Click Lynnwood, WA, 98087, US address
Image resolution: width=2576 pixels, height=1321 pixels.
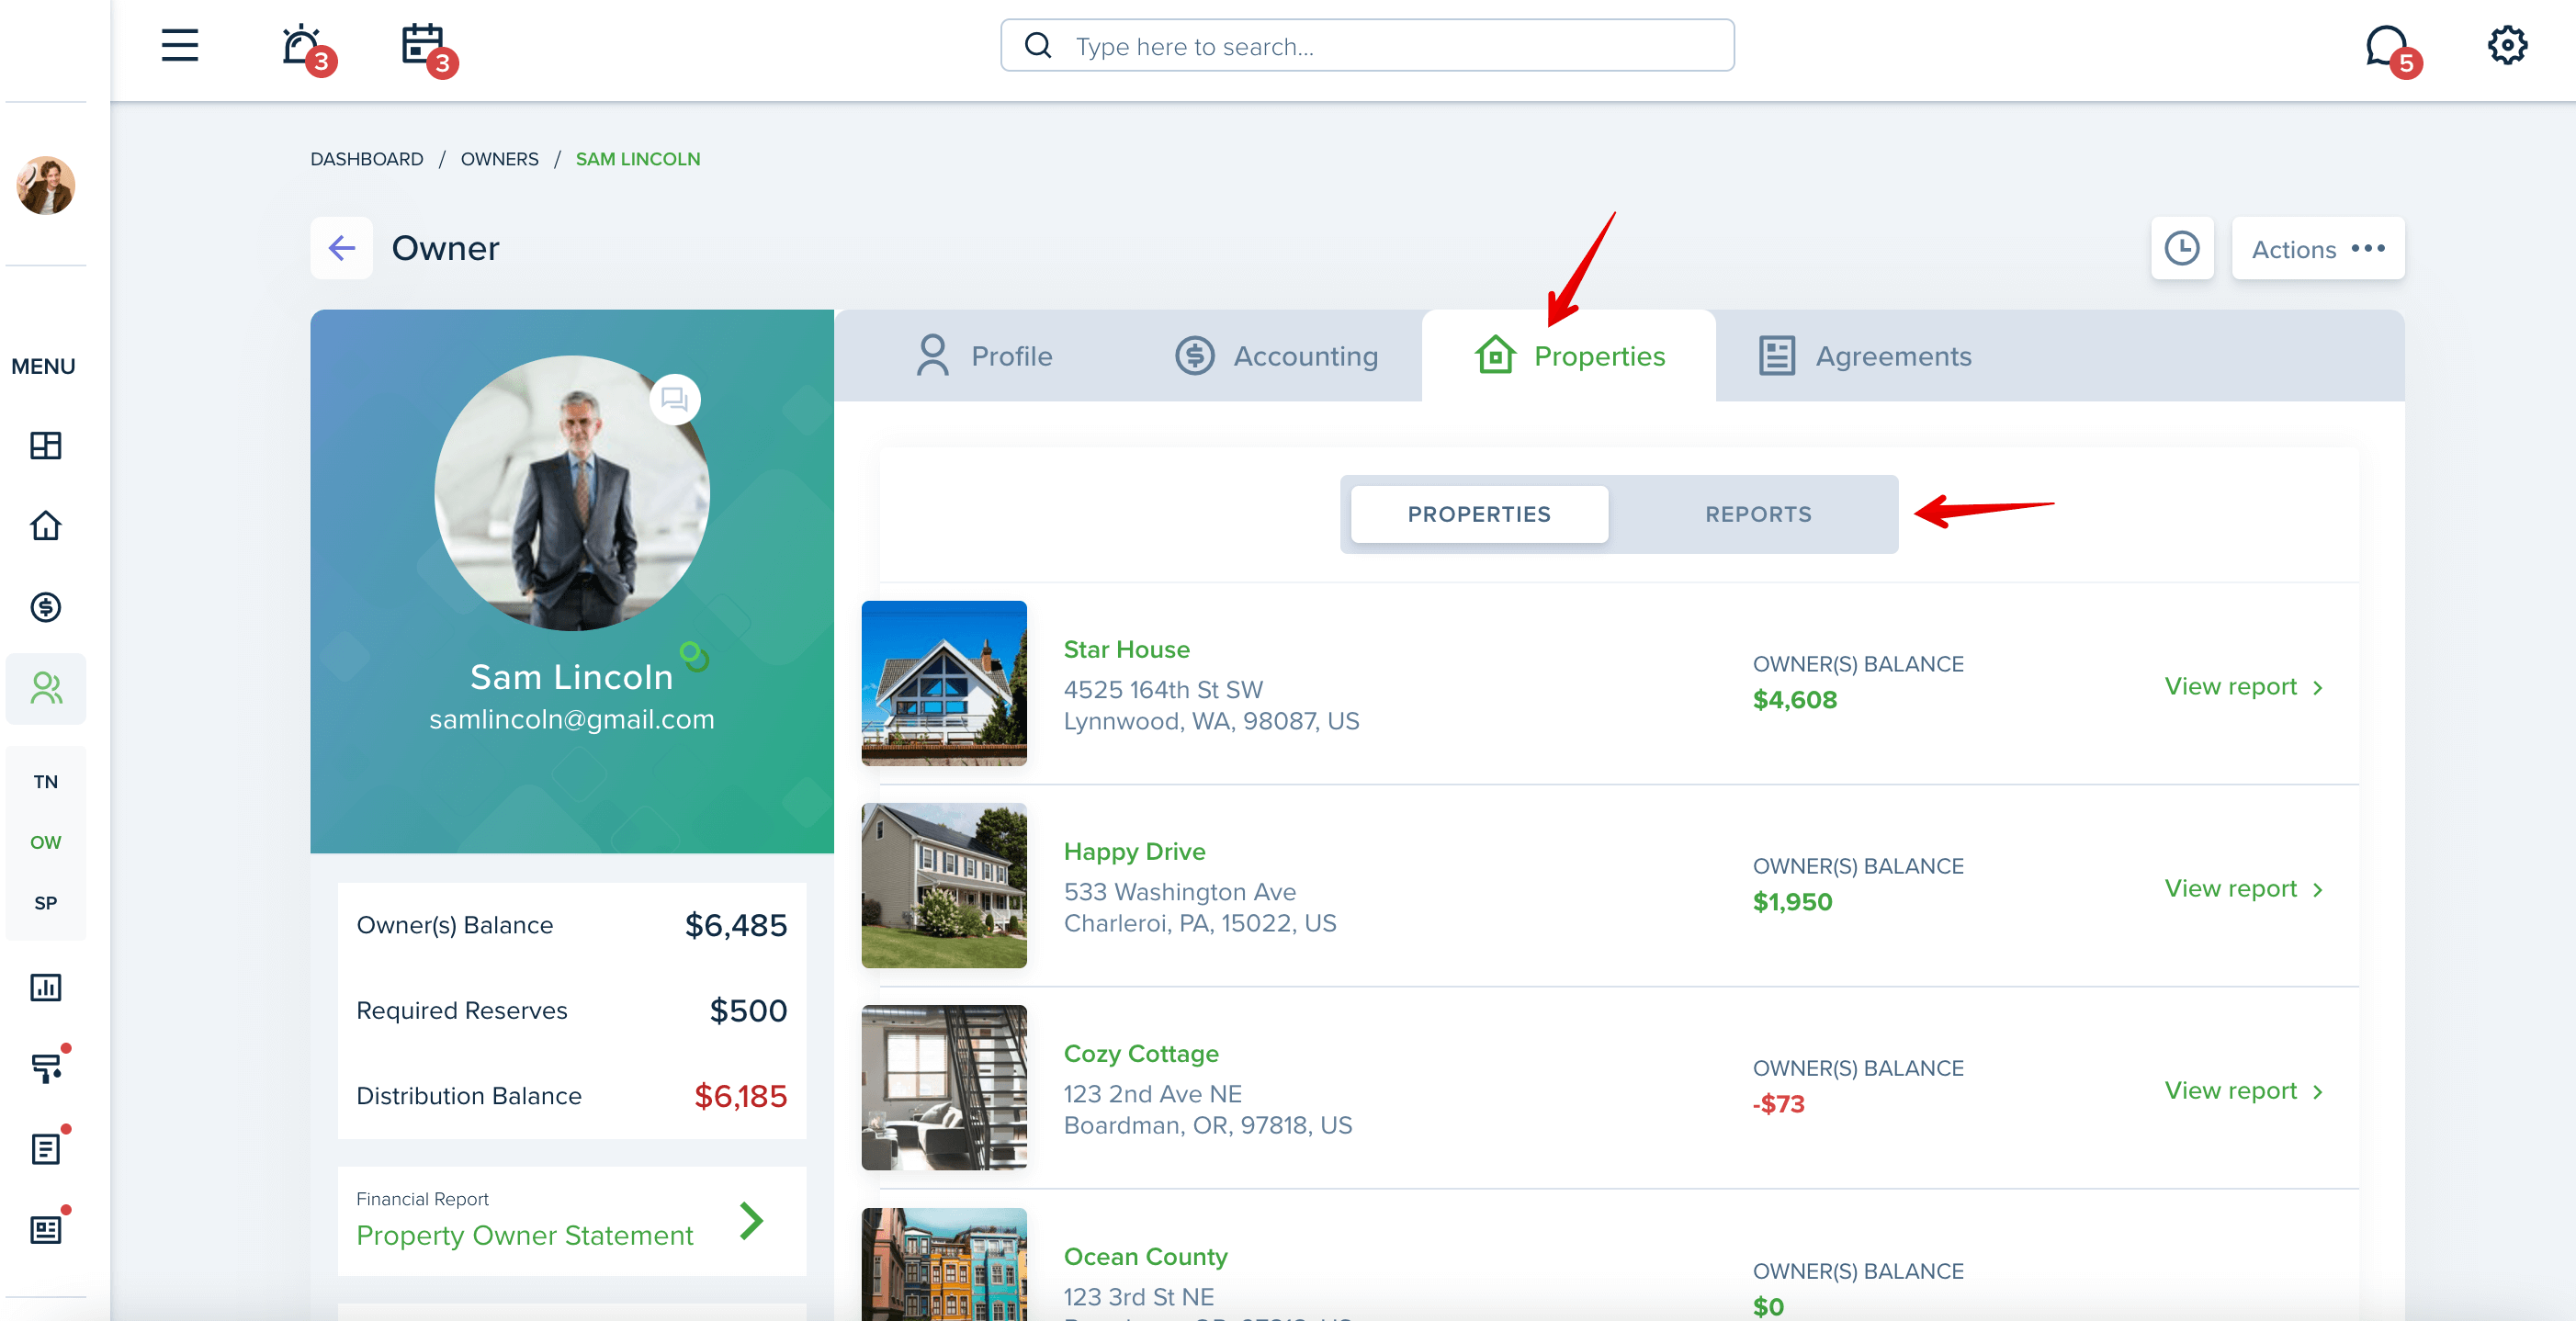pyautogui.click(x=1211, y=721)
